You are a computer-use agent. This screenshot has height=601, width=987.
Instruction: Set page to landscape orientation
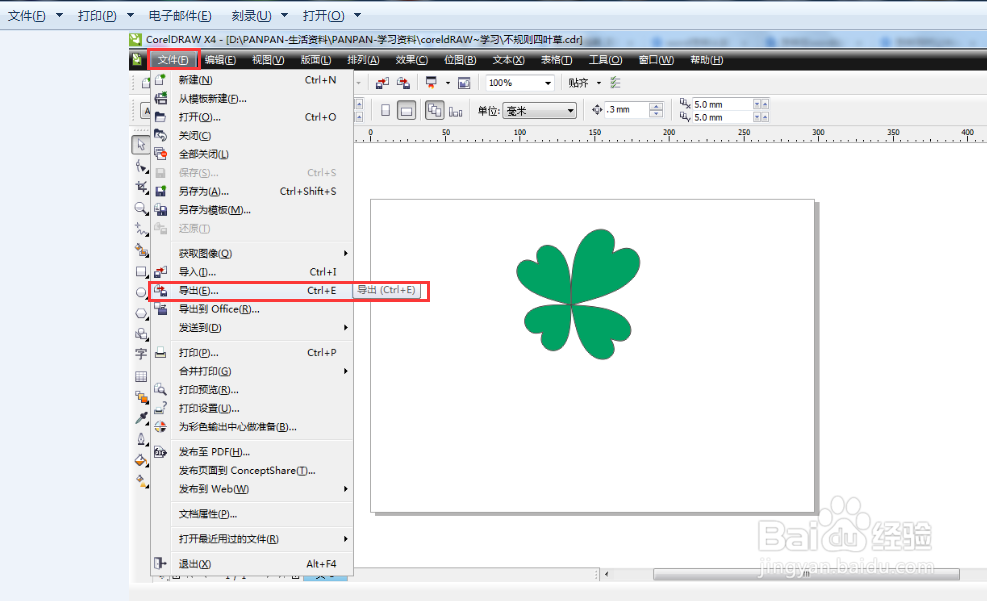[407, 111]
